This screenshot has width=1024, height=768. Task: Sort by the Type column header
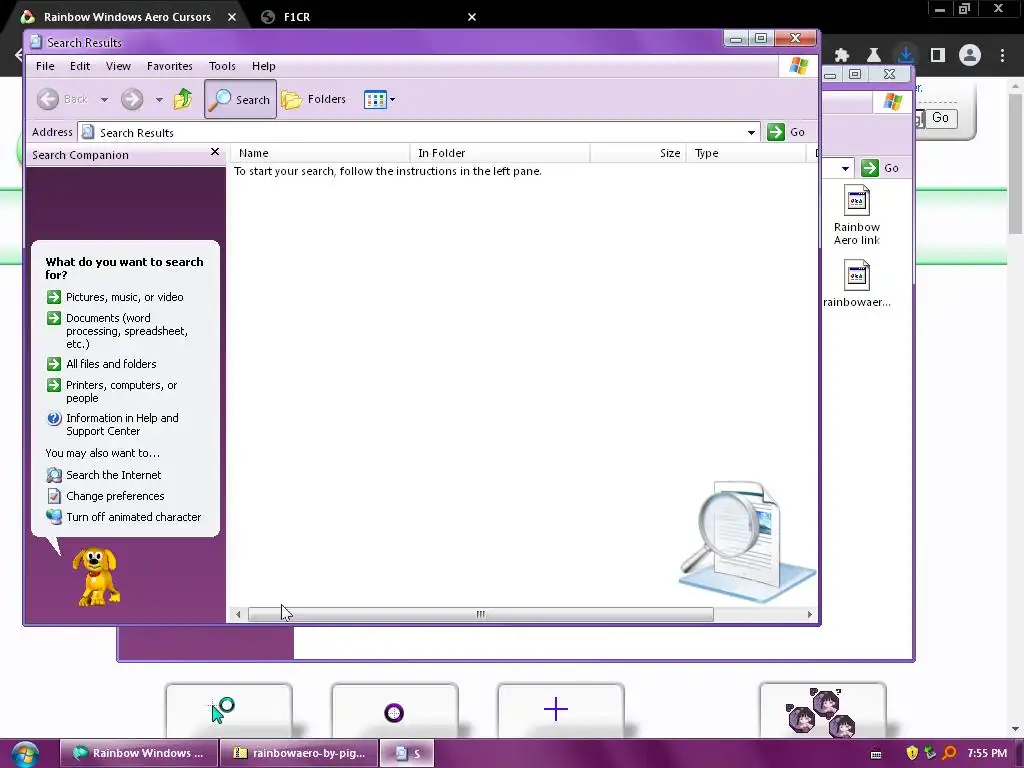(746, 153)
